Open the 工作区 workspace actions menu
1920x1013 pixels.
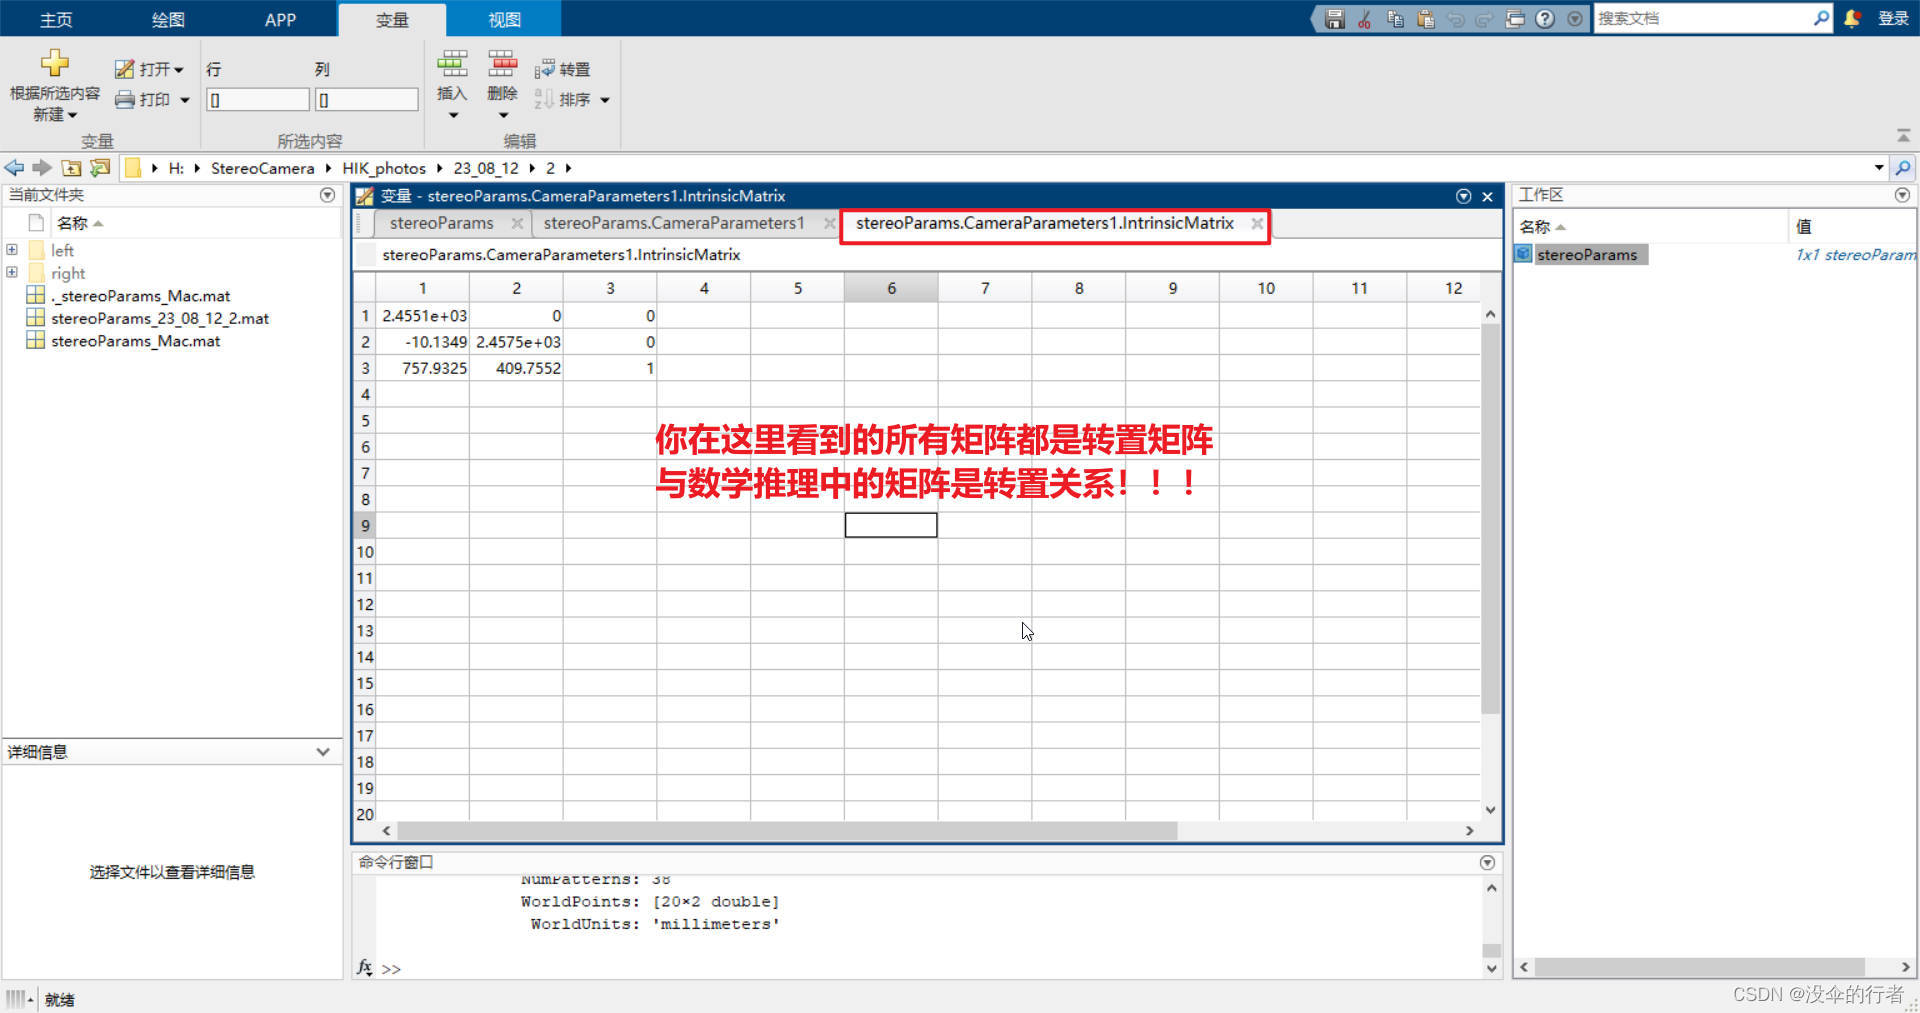(x=1902, y=195)
